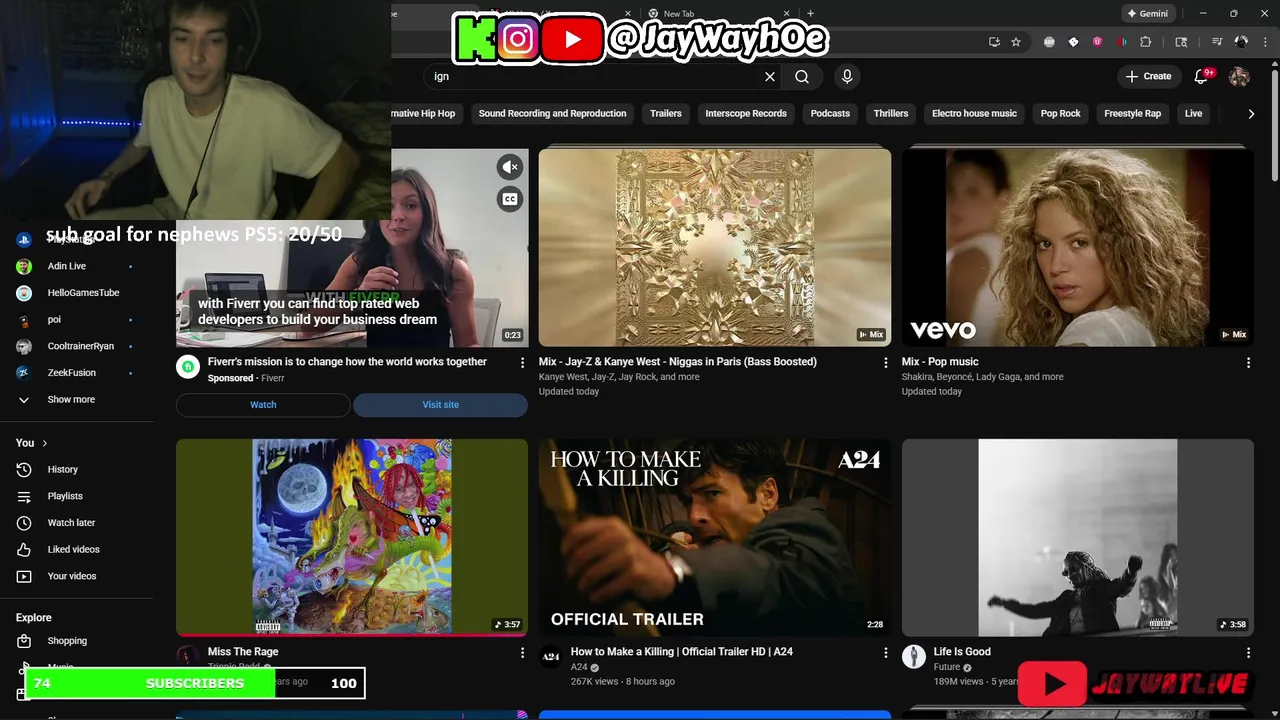
Task: Select the Trailers topic chip
Action: point(666,114)
